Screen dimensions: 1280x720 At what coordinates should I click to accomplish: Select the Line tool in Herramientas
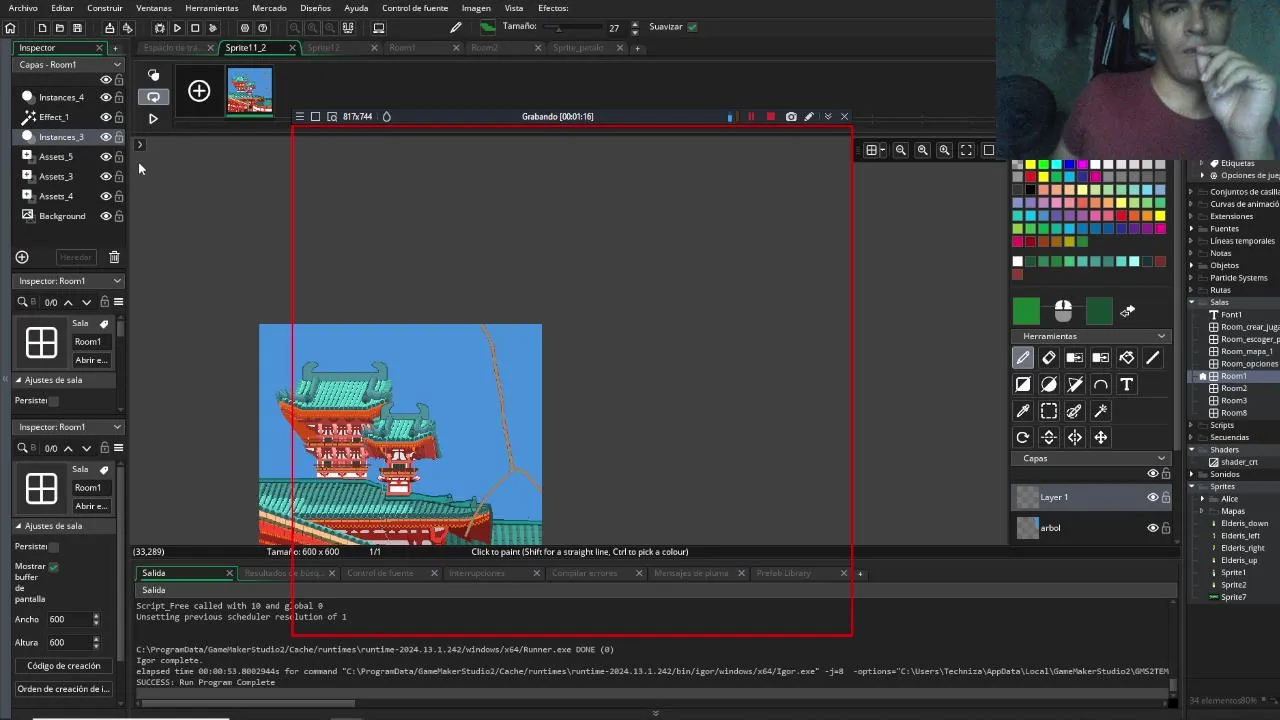point(1153,358)
